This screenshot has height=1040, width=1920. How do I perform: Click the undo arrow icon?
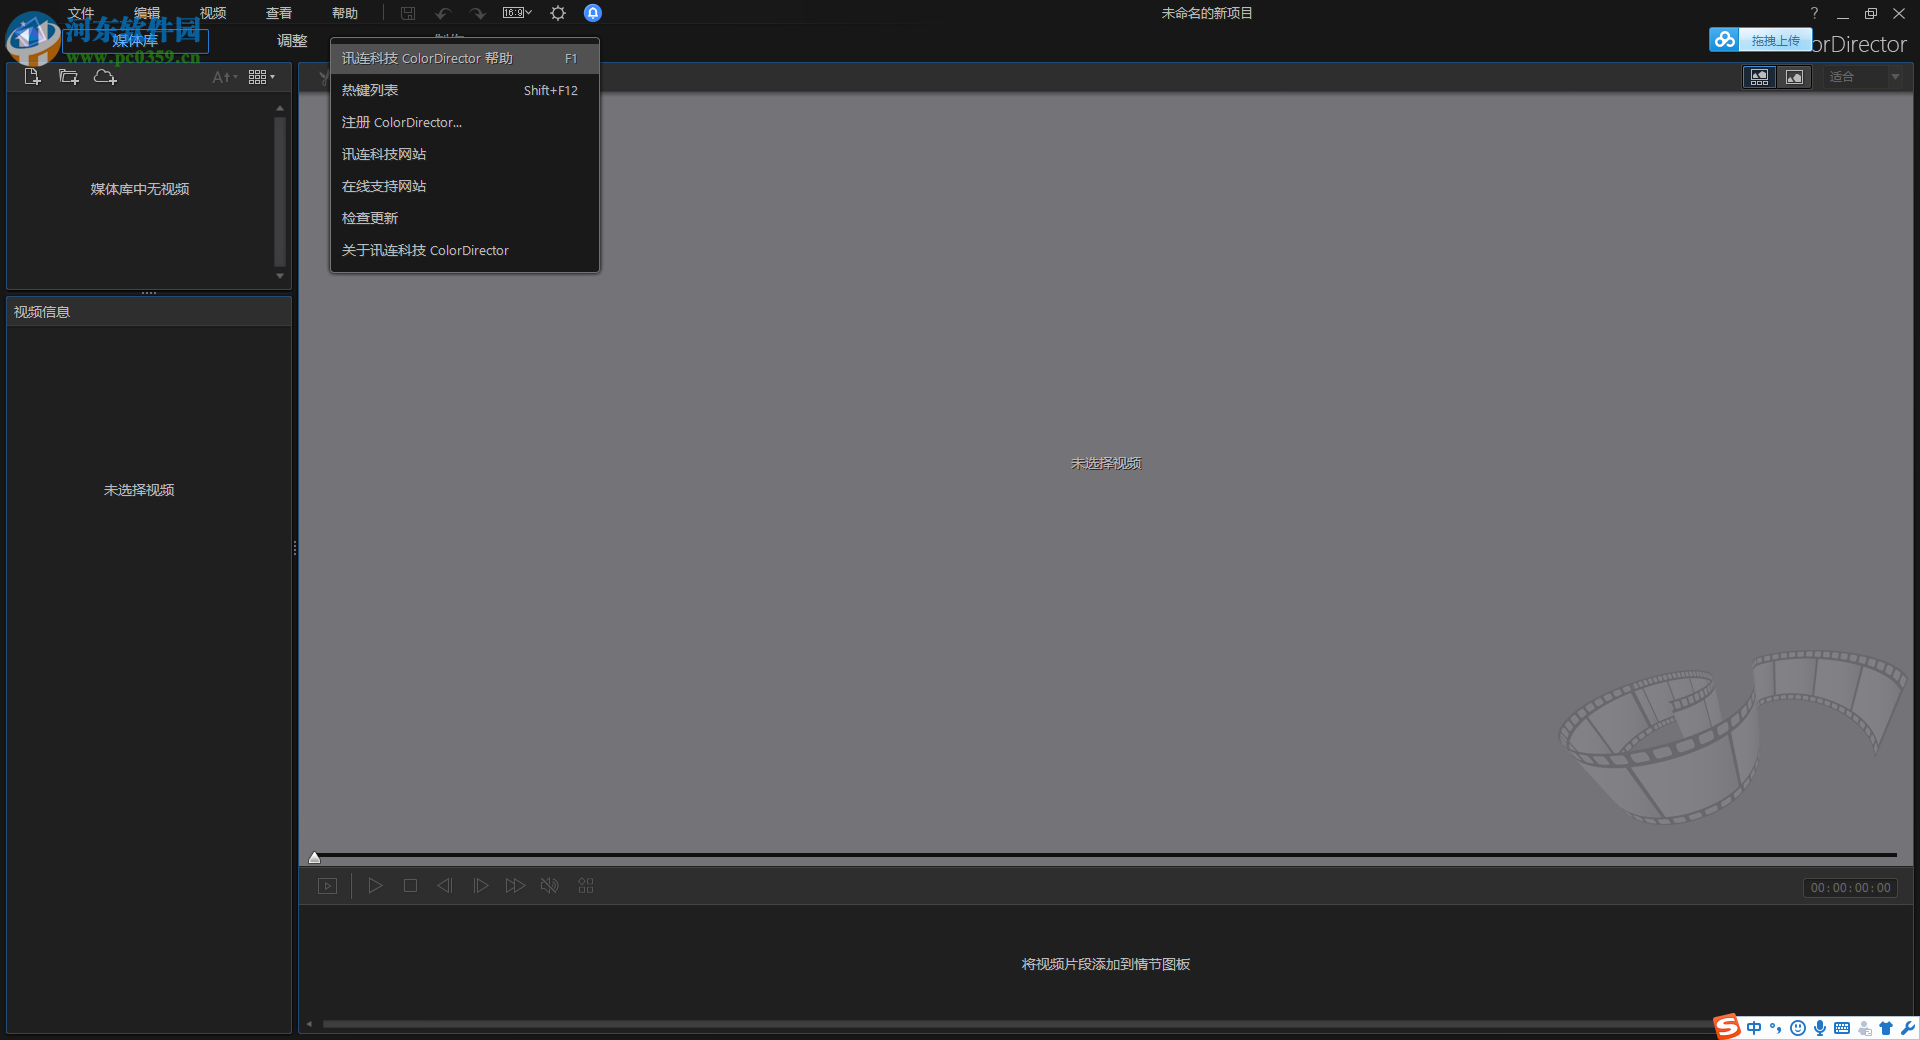tap(443, 13)
